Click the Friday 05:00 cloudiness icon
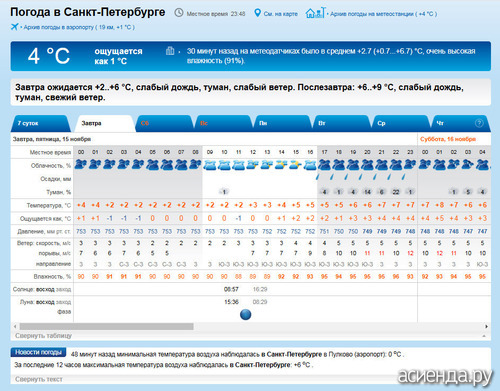The width and height of the screenshot is (500, 391). point(152,164)
